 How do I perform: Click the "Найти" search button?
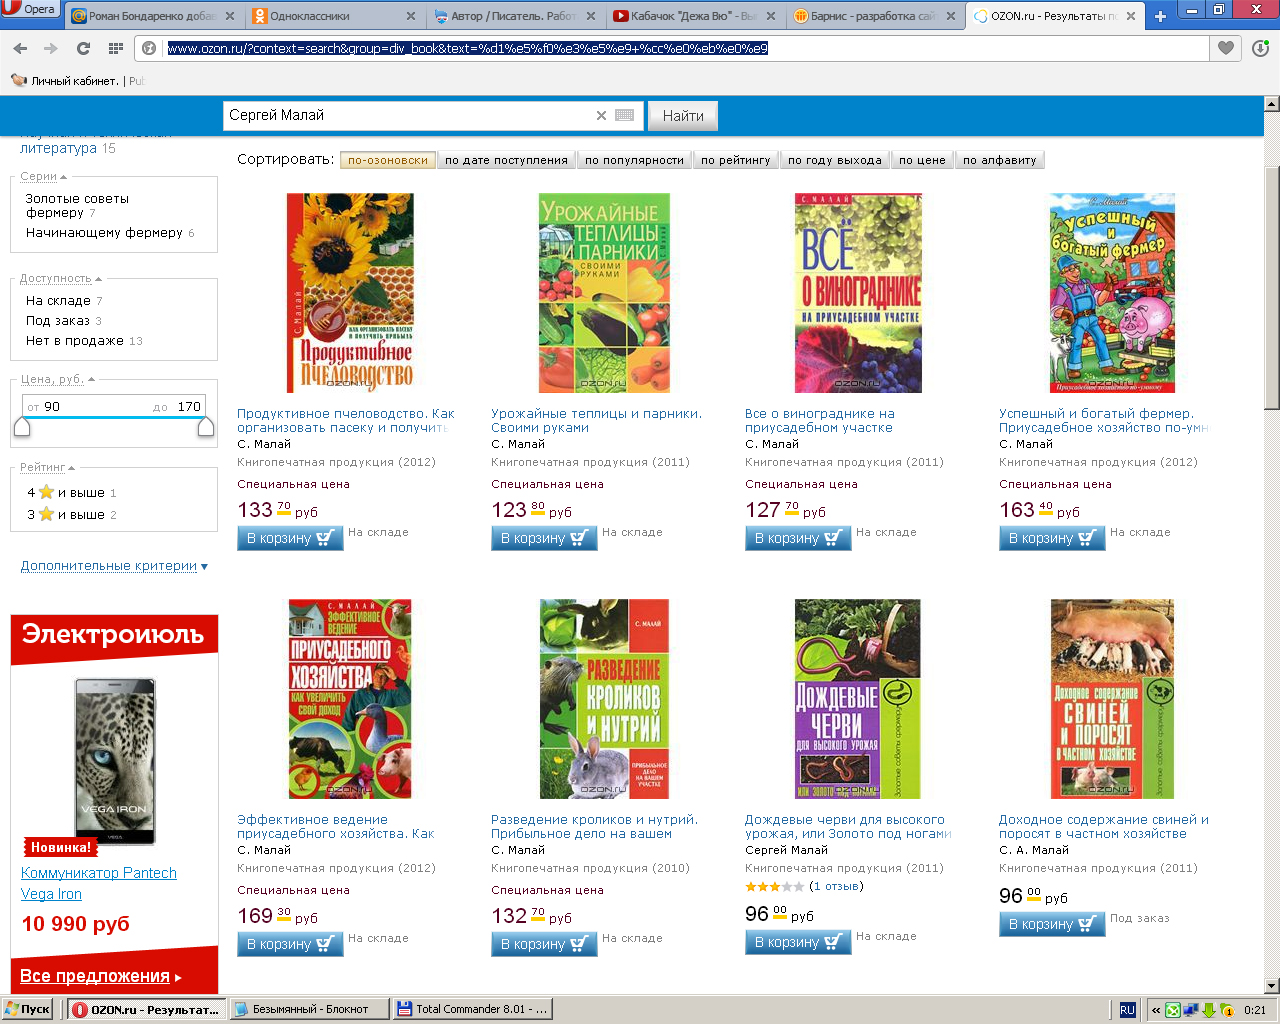tap(683, 116)
